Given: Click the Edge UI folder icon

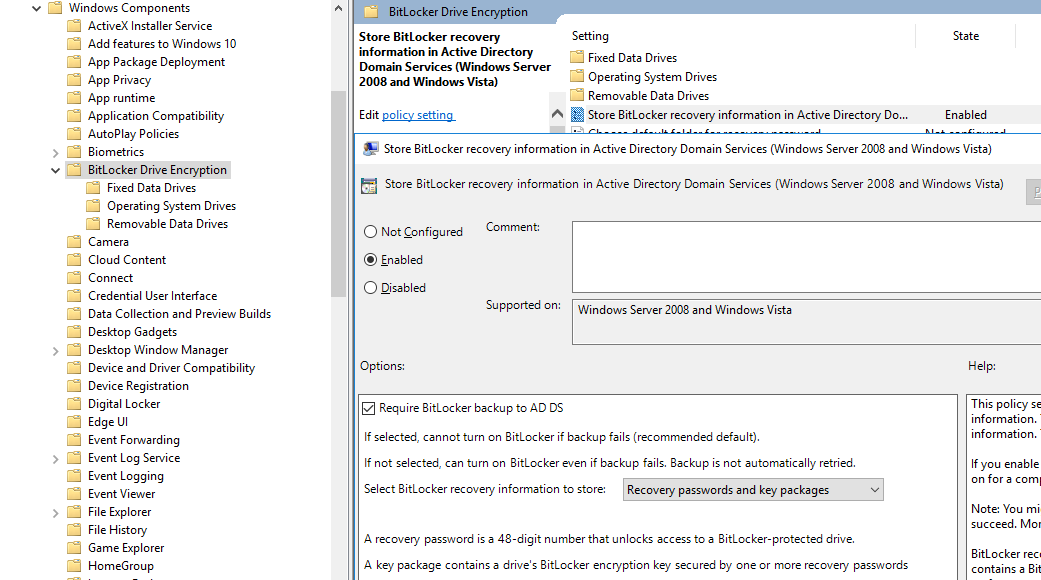Looking at the screenshot, I should point(74,421).
